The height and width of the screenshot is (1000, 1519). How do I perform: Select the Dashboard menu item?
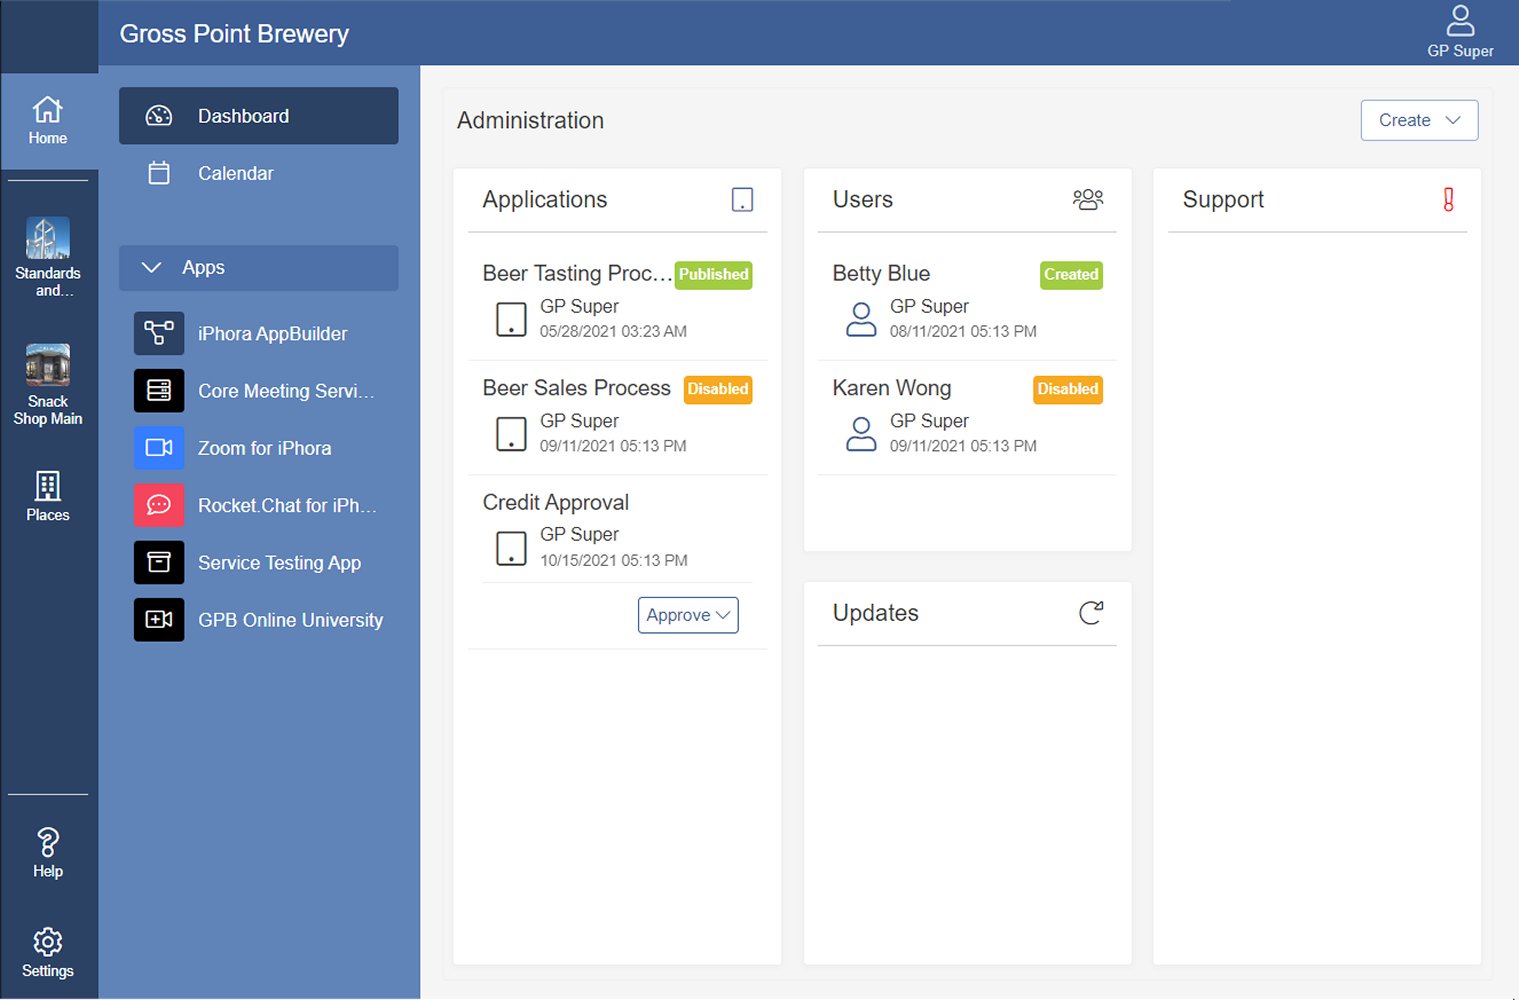click(258, 116)
